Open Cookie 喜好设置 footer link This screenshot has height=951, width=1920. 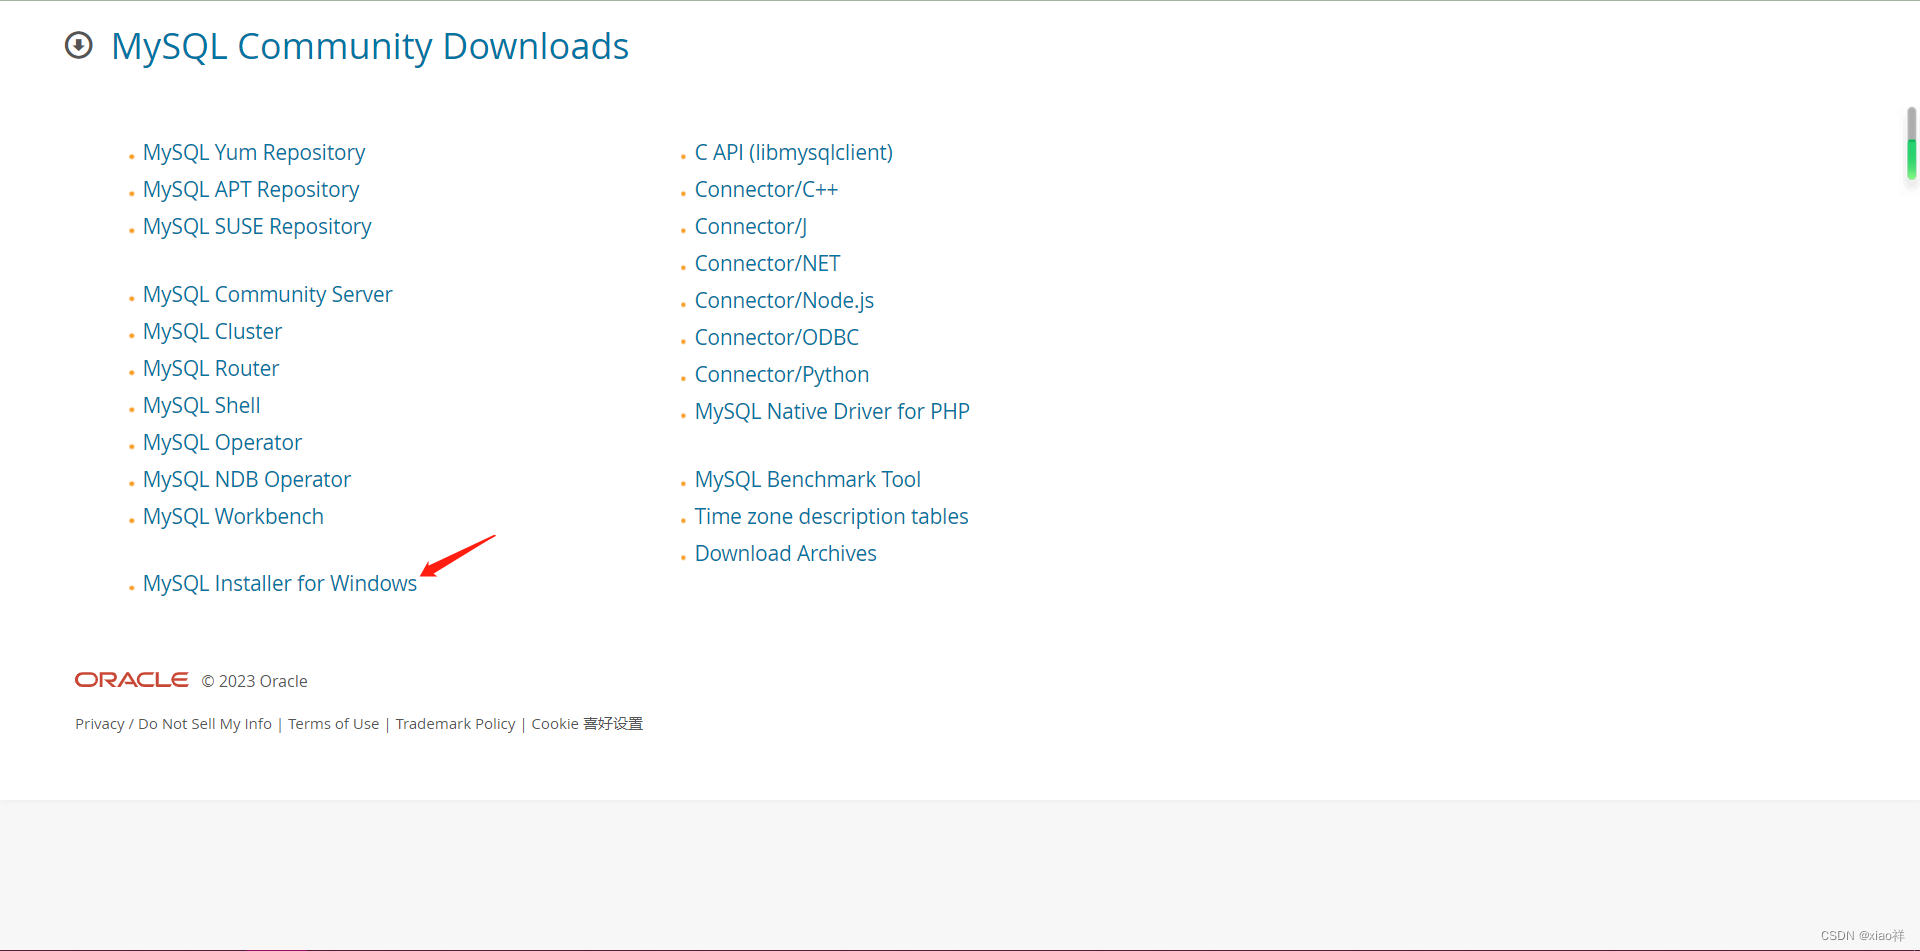(x=587, y=724)
